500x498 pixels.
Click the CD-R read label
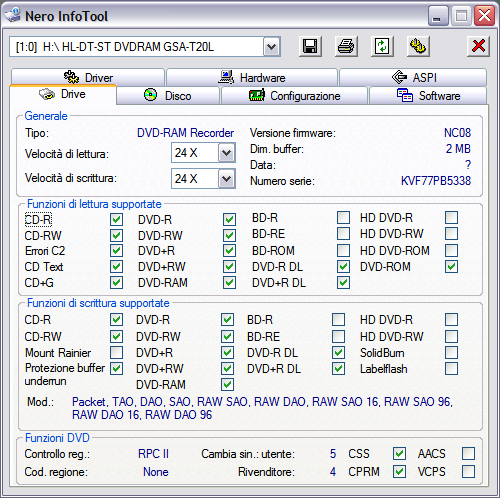point(38,220)
